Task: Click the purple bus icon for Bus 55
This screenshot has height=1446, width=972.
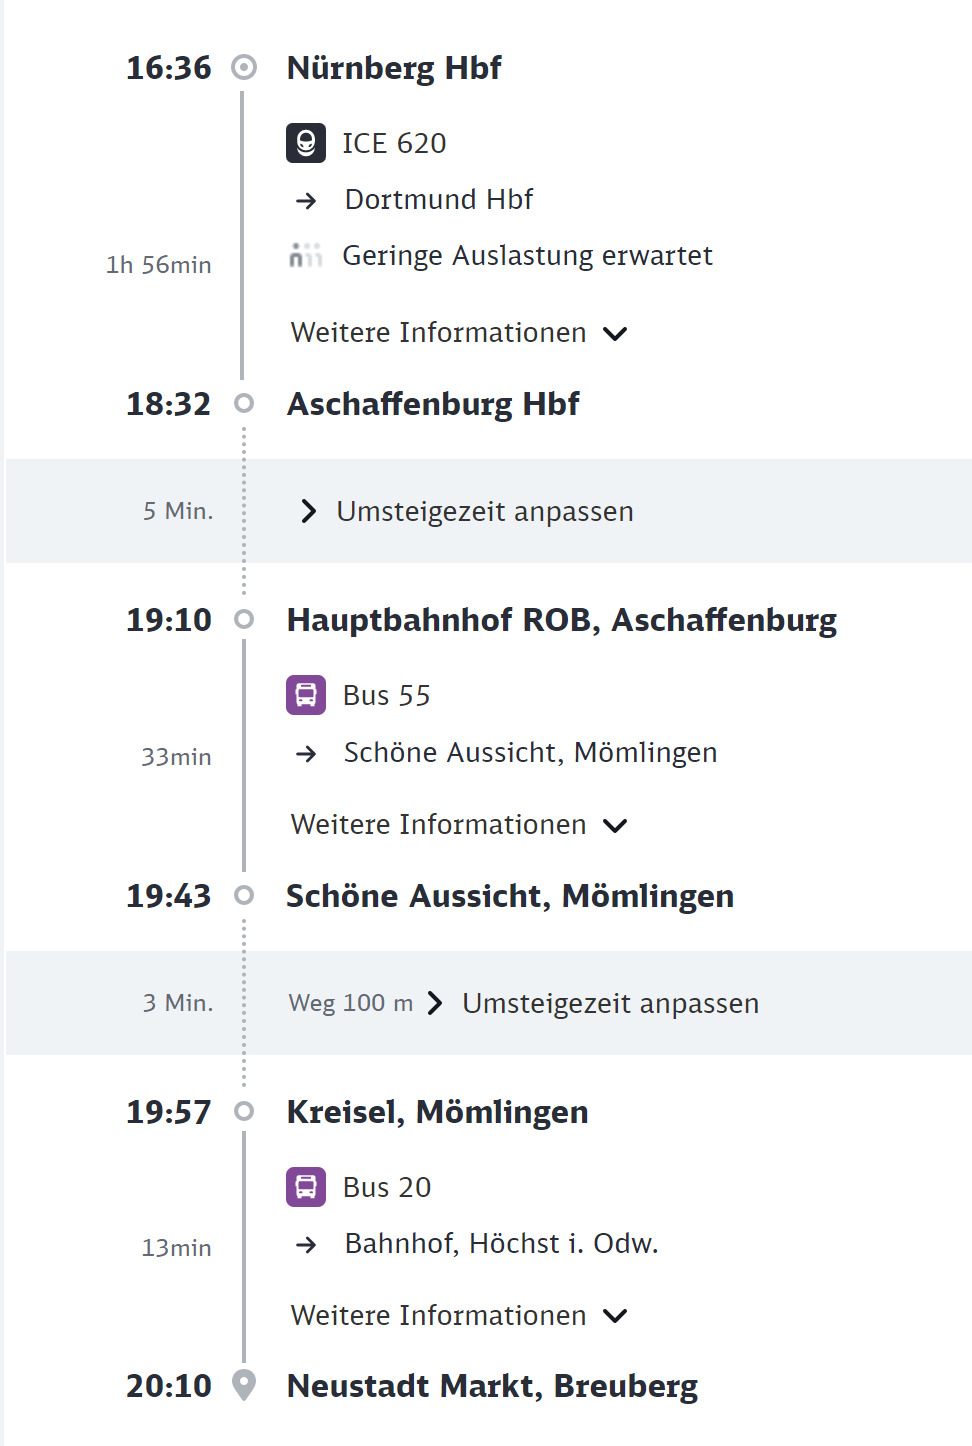Action: 306,695
